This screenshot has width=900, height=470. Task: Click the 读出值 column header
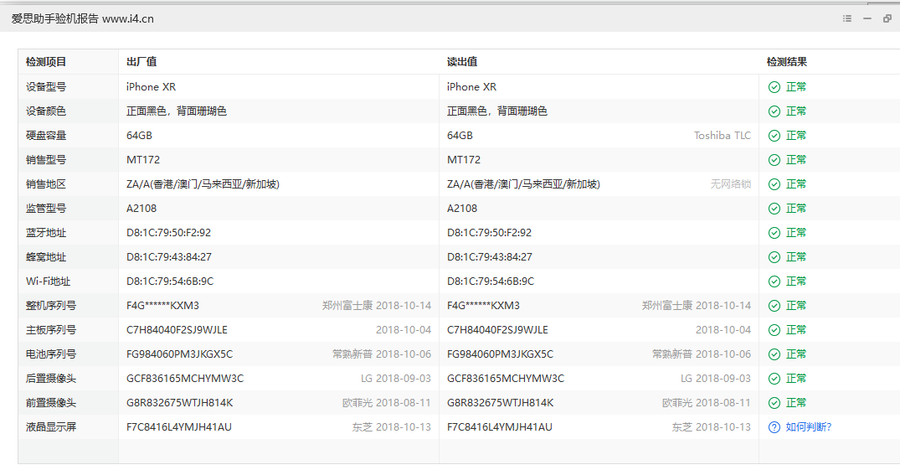tap(462, 61)
